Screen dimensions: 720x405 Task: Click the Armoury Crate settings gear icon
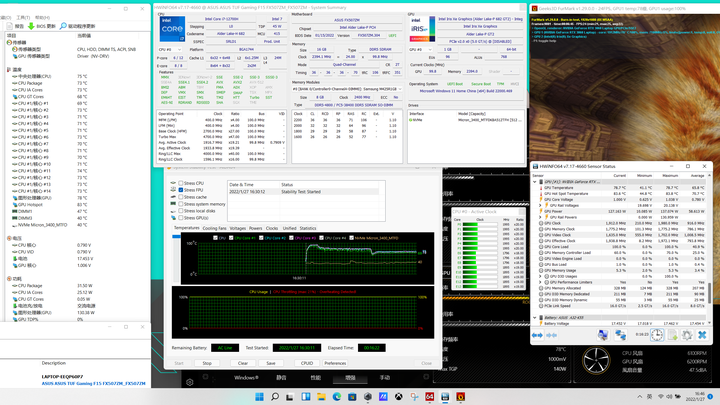190,382
